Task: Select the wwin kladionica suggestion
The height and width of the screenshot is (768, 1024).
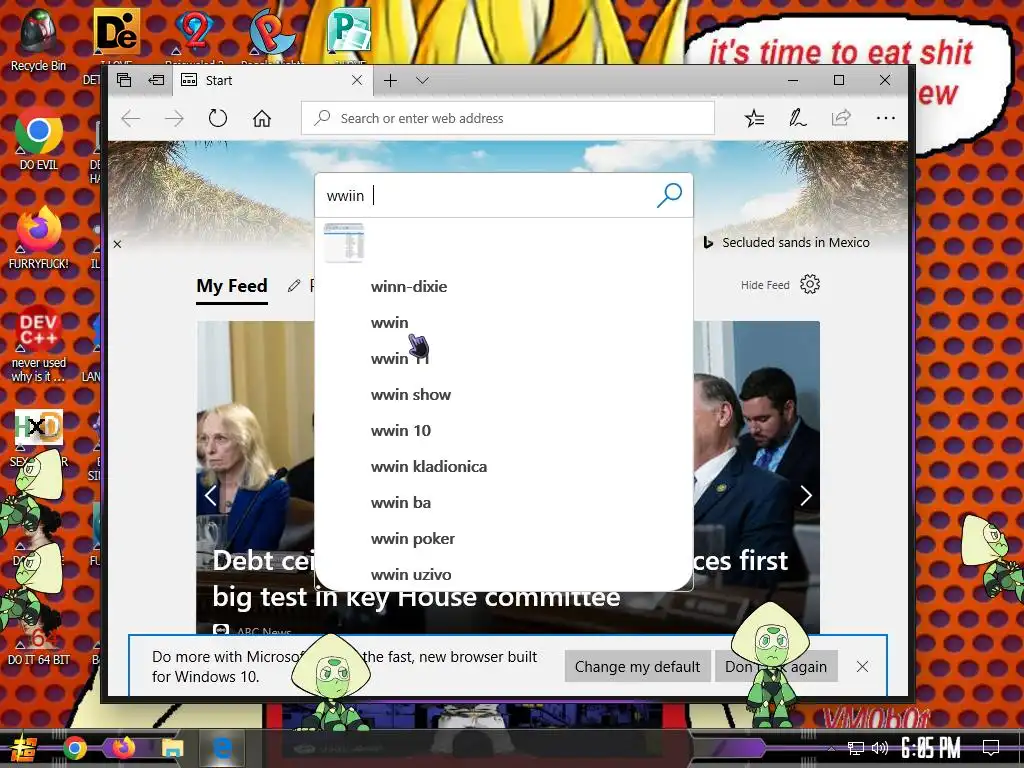Action: [x=429, y=466]
